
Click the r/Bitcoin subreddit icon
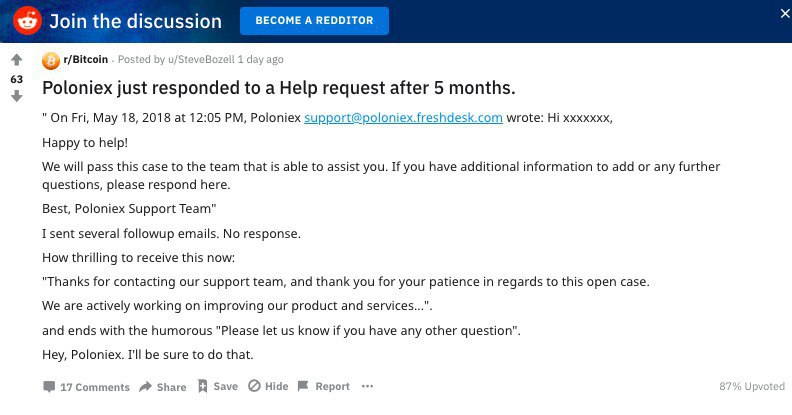[x=51, y=61]
